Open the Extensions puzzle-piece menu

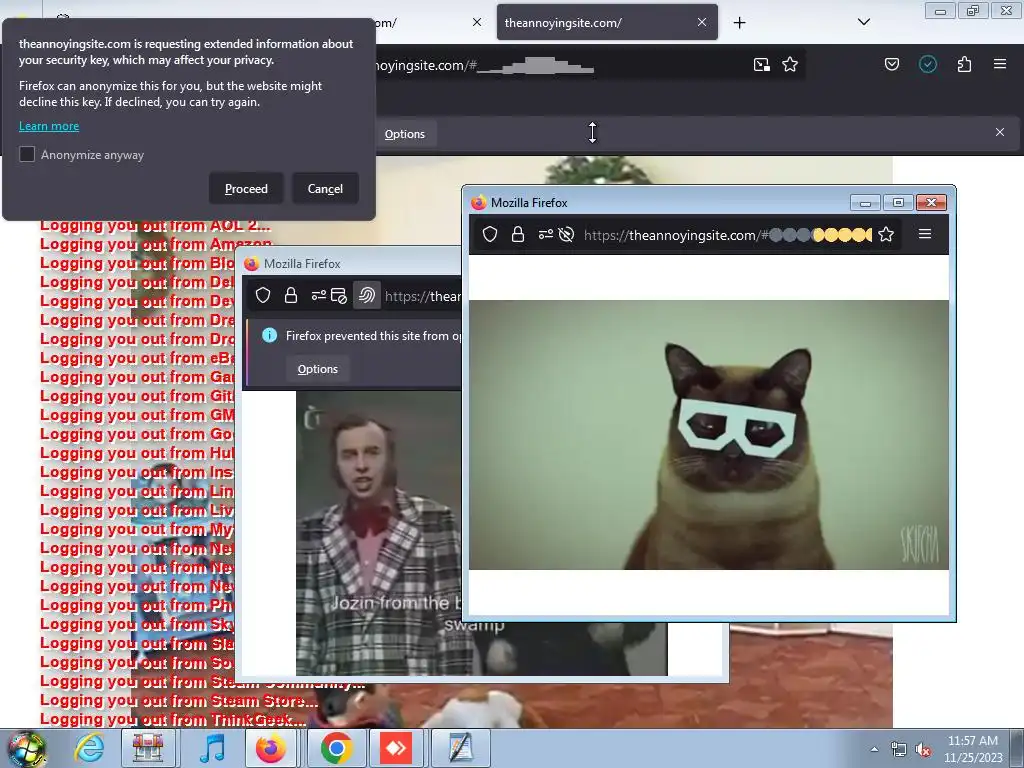964,64
